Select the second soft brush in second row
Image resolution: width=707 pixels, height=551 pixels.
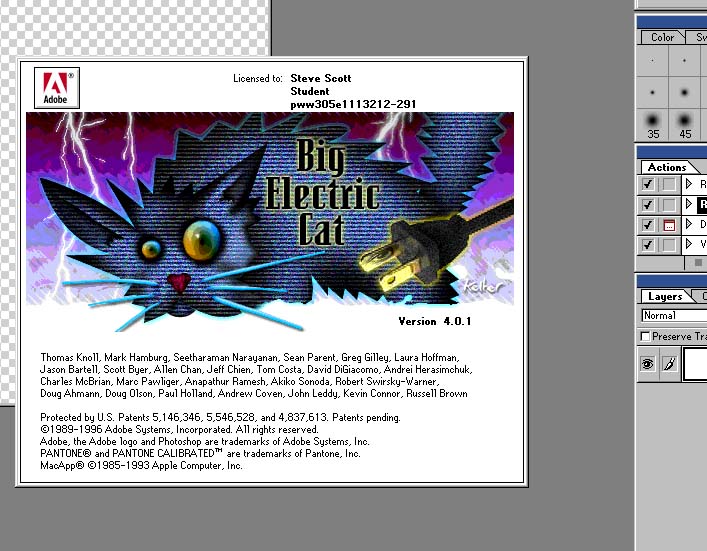(685, 92)
